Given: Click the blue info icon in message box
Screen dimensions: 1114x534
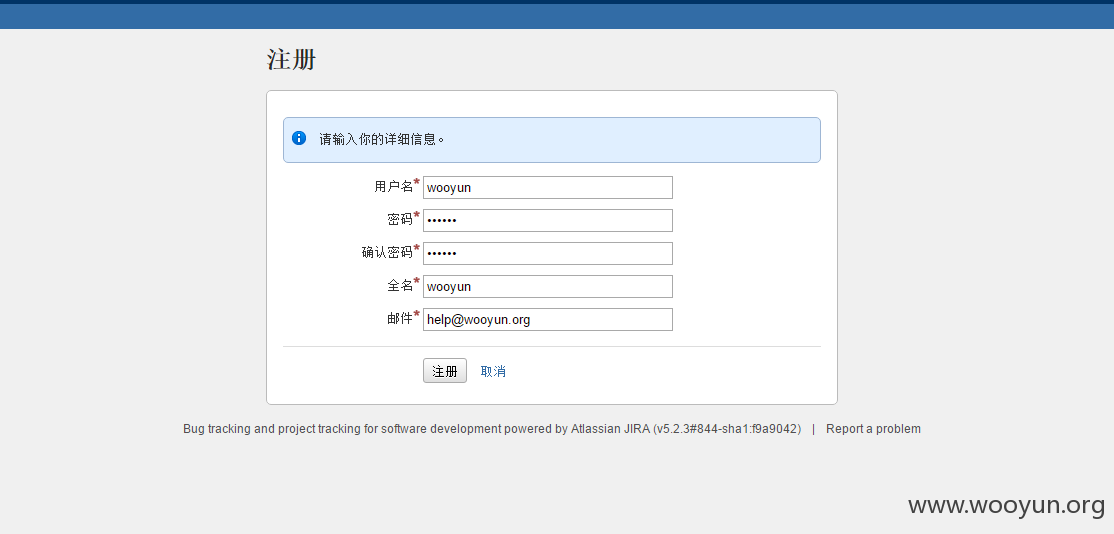Looking at the screenshot, I should click(x=299, y=138).
